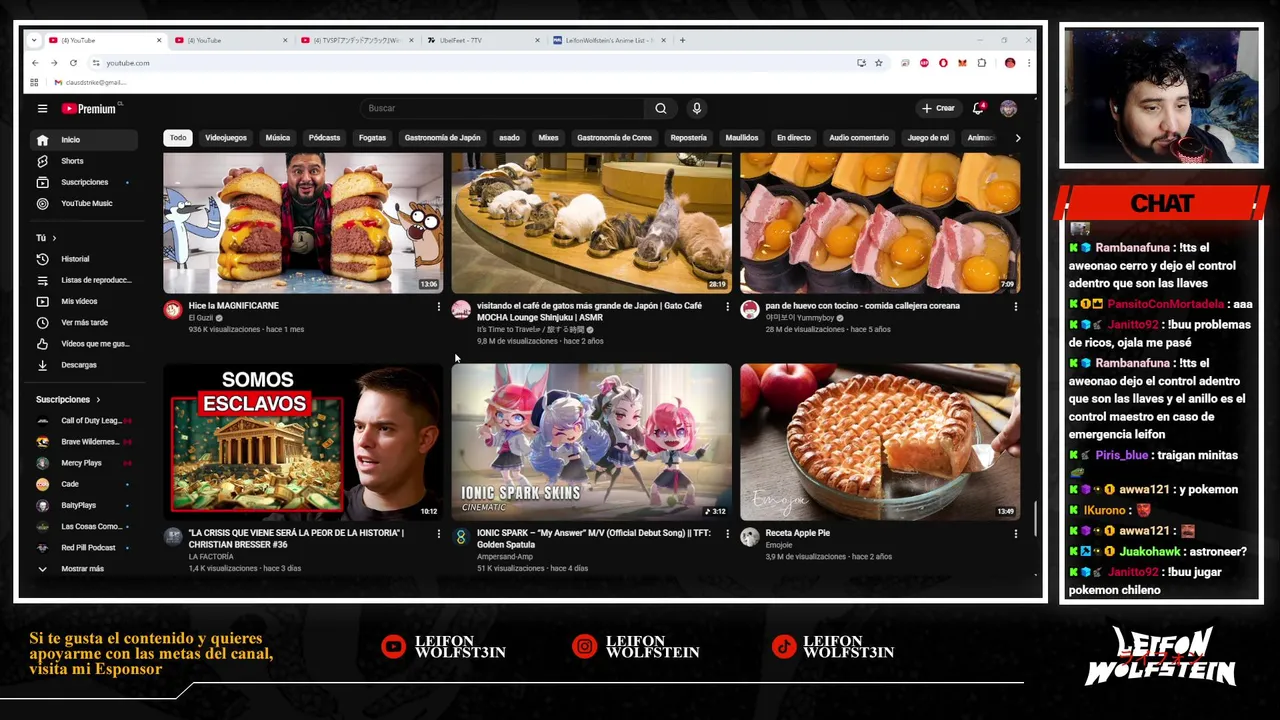Open options menu for the gato café video
1280x720 pixels.
pos(727,306)
